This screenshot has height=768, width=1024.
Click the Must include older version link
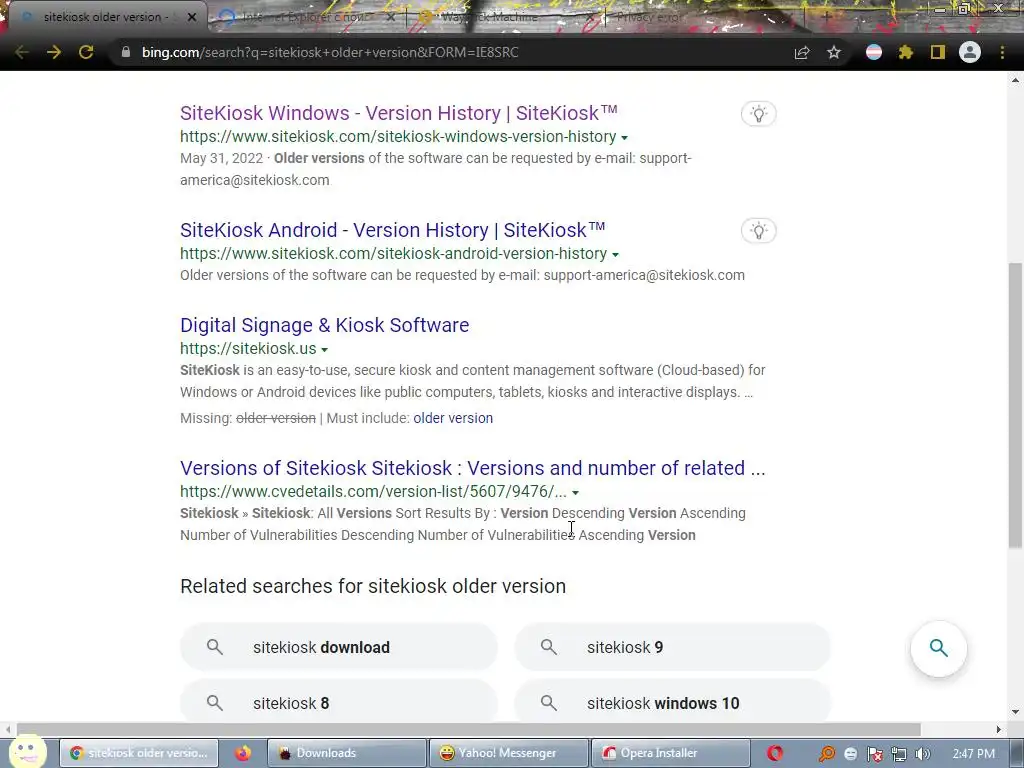(453, 418)
